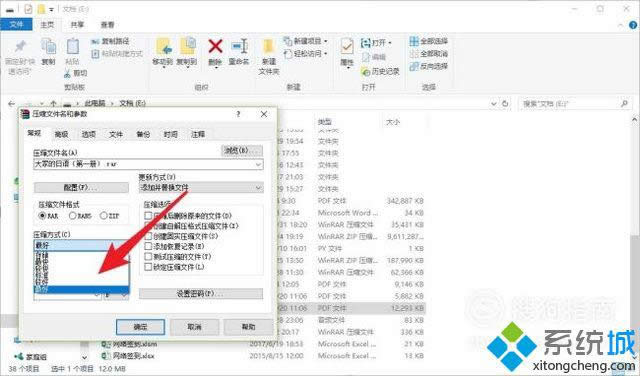Click the Cut (剪切) scissors icon

tap(67, 73)
